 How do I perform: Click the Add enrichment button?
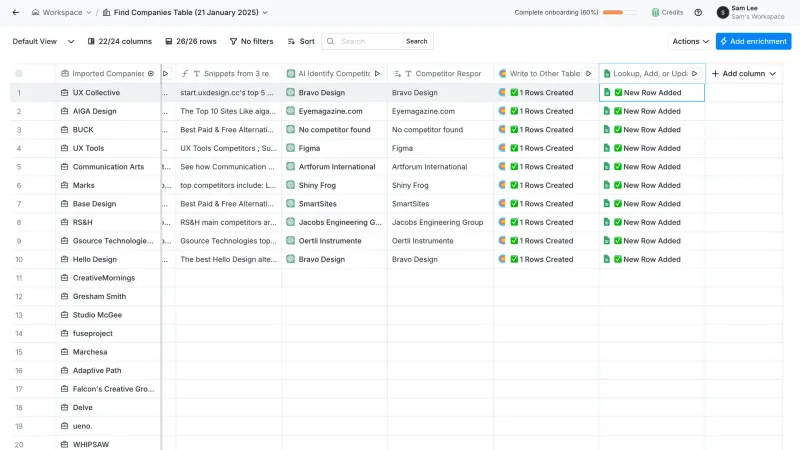tap(753, 41)
